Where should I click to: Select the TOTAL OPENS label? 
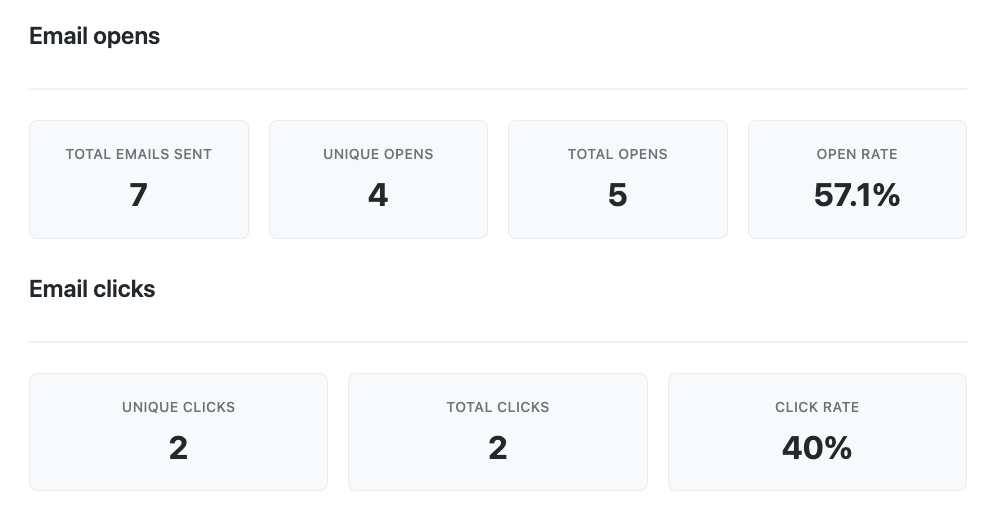point(617,154)
